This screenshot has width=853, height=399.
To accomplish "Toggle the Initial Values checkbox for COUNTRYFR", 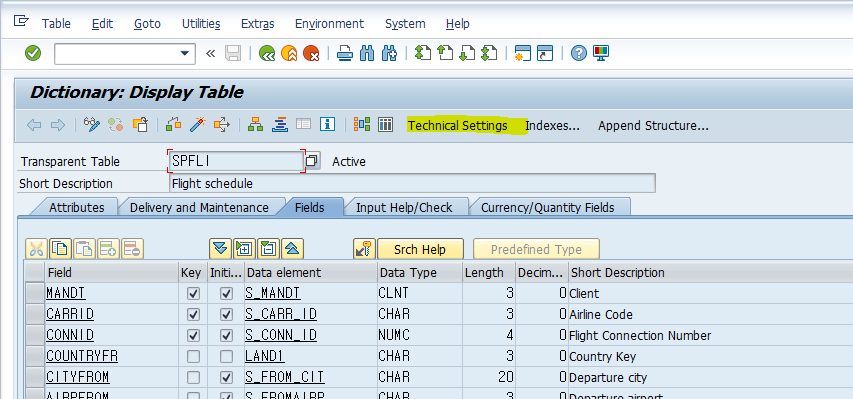I will tap(226, 357).
